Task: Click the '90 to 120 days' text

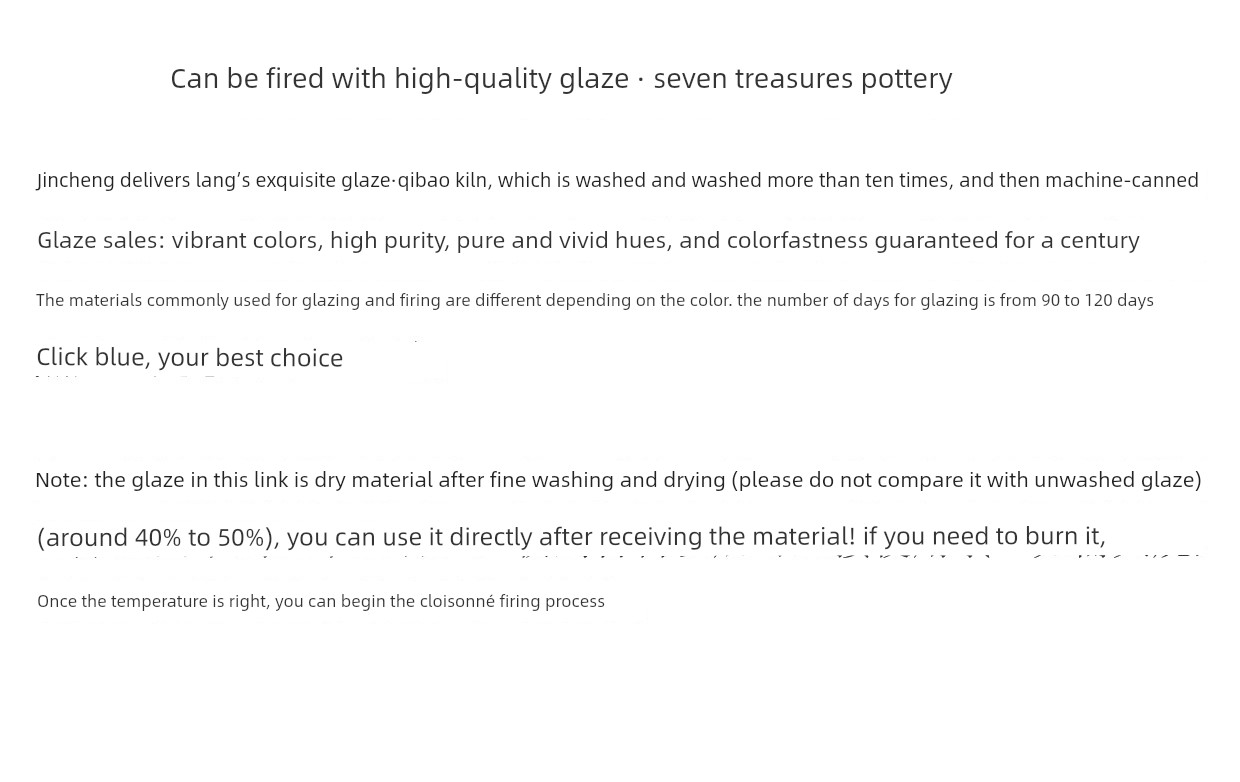Action: pyautogui.click(x=1097, y=300)
